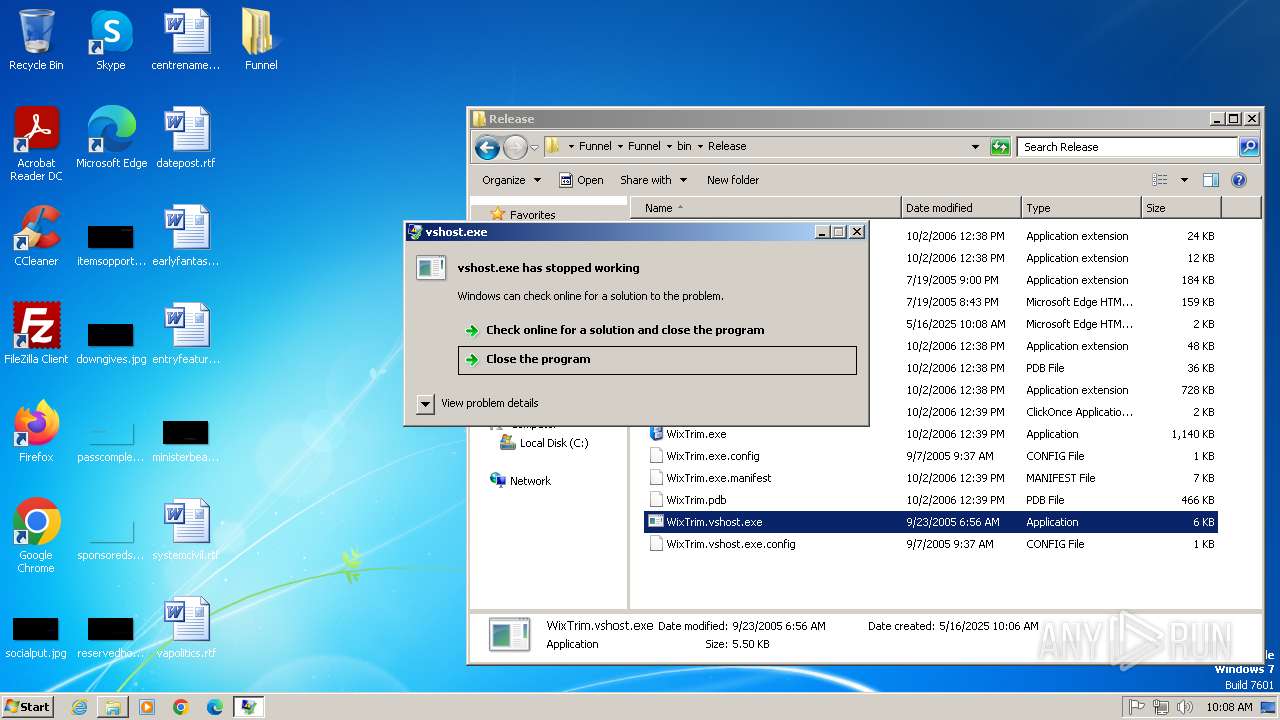Open the Share with dropdown
Viewport: 1280px width, 720px height.
[x=654, y=180]
